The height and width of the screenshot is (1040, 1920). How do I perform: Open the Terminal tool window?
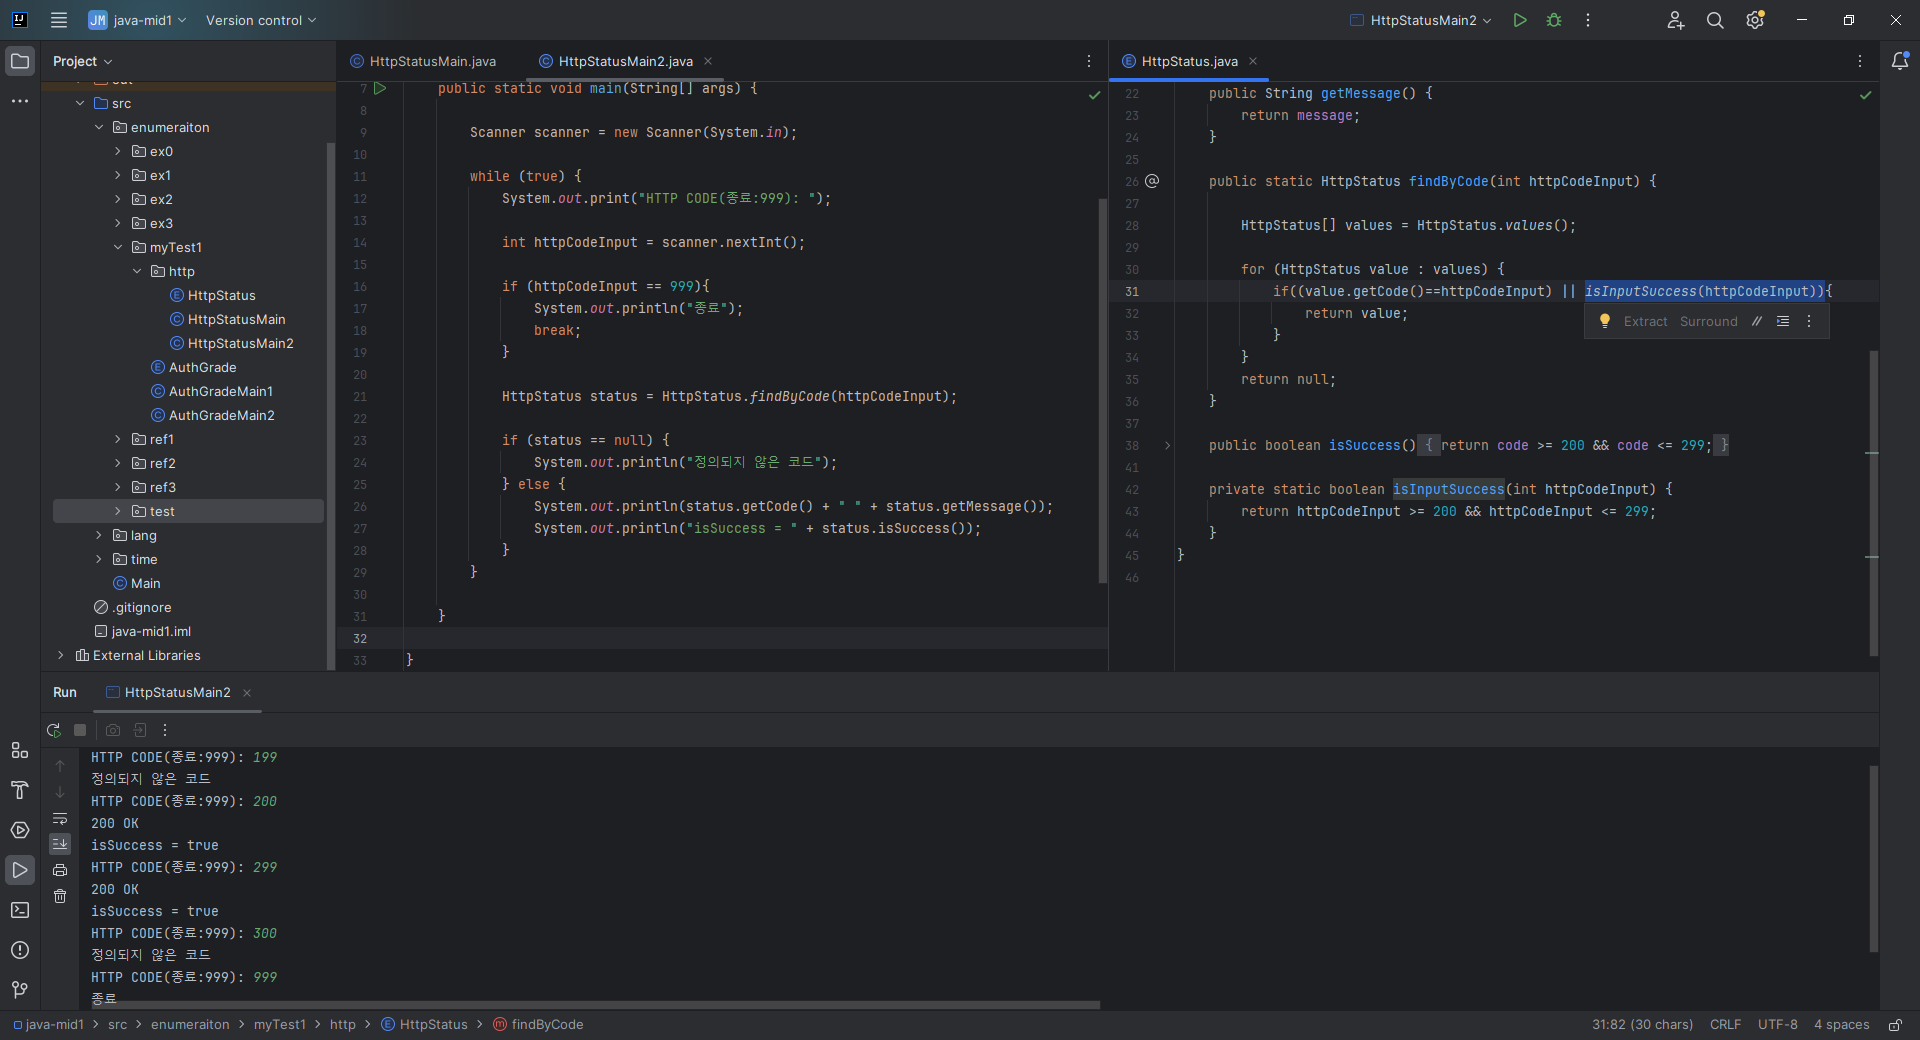20,910
